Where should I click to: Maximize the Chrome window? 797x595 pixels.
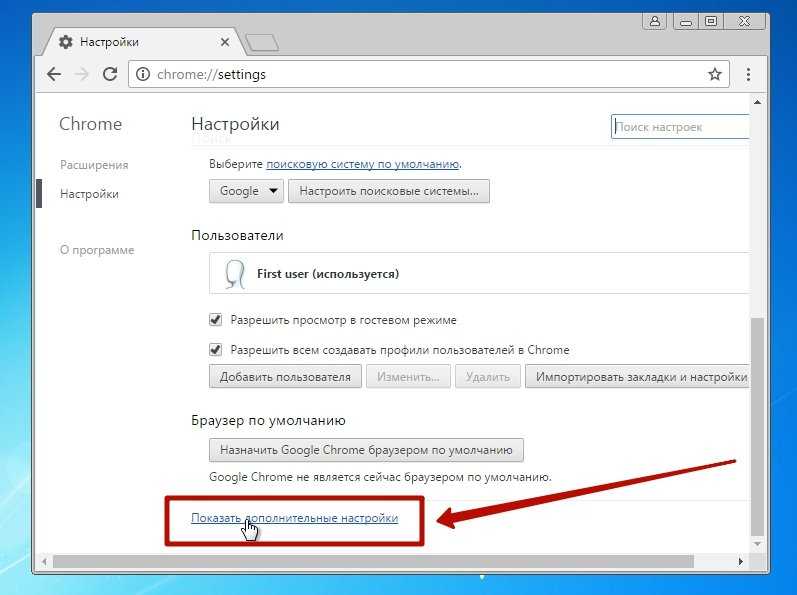pyautogui.click(x=711, y=21)
